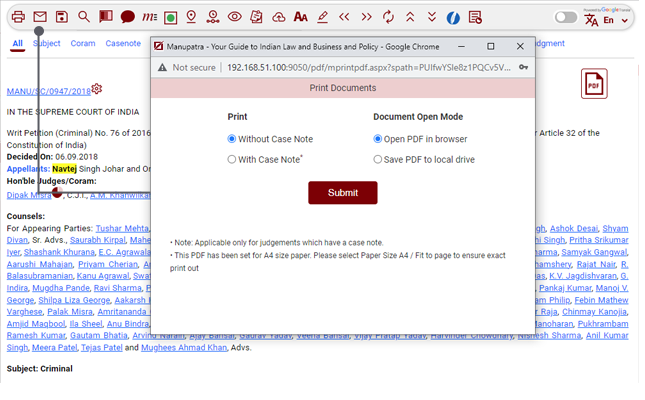
Task: Select With Case Note option
Action: pos(232,159)
